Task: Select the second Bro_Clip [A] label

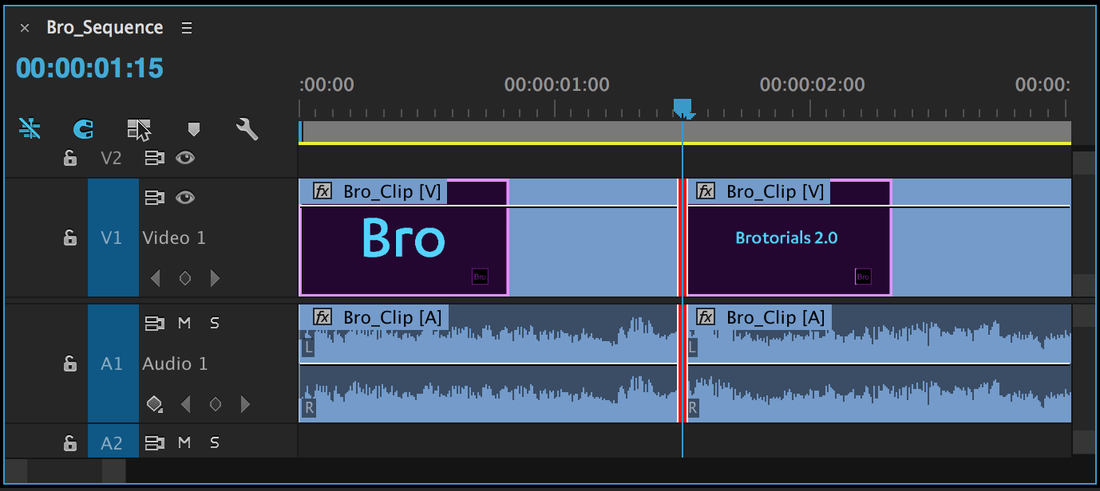Action: pyautogui.click(x=775, y=318)
